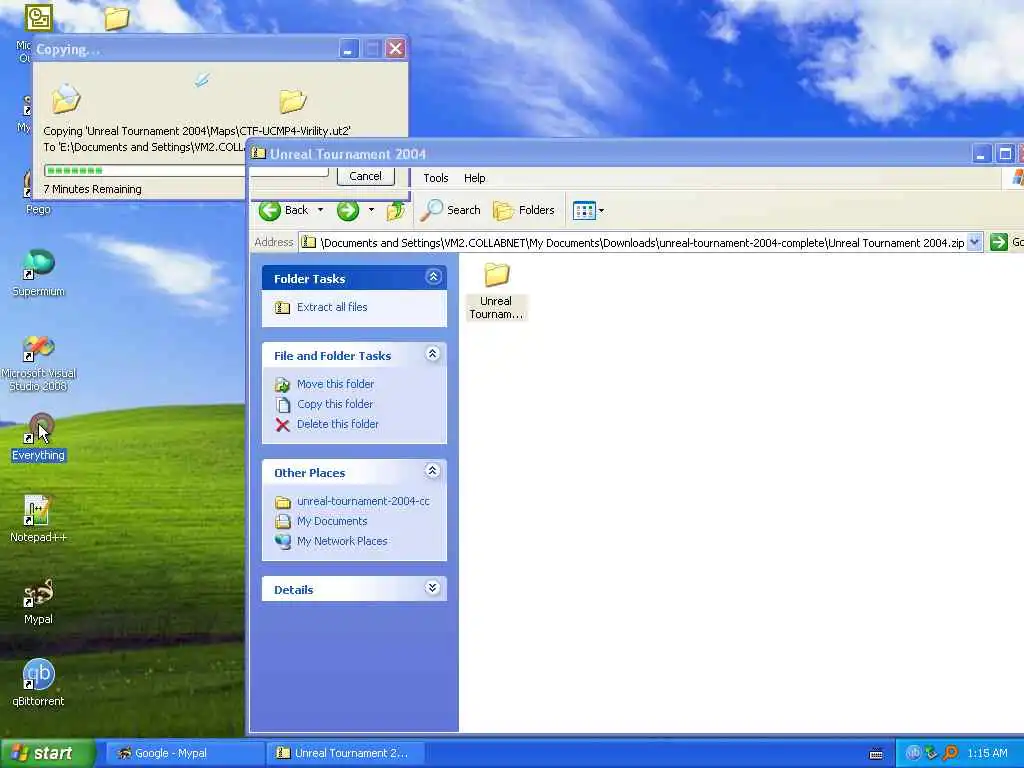Open the Tools menu
Image resolution: width=1024 pixels, height=768 pixels.
coord(436,178)
